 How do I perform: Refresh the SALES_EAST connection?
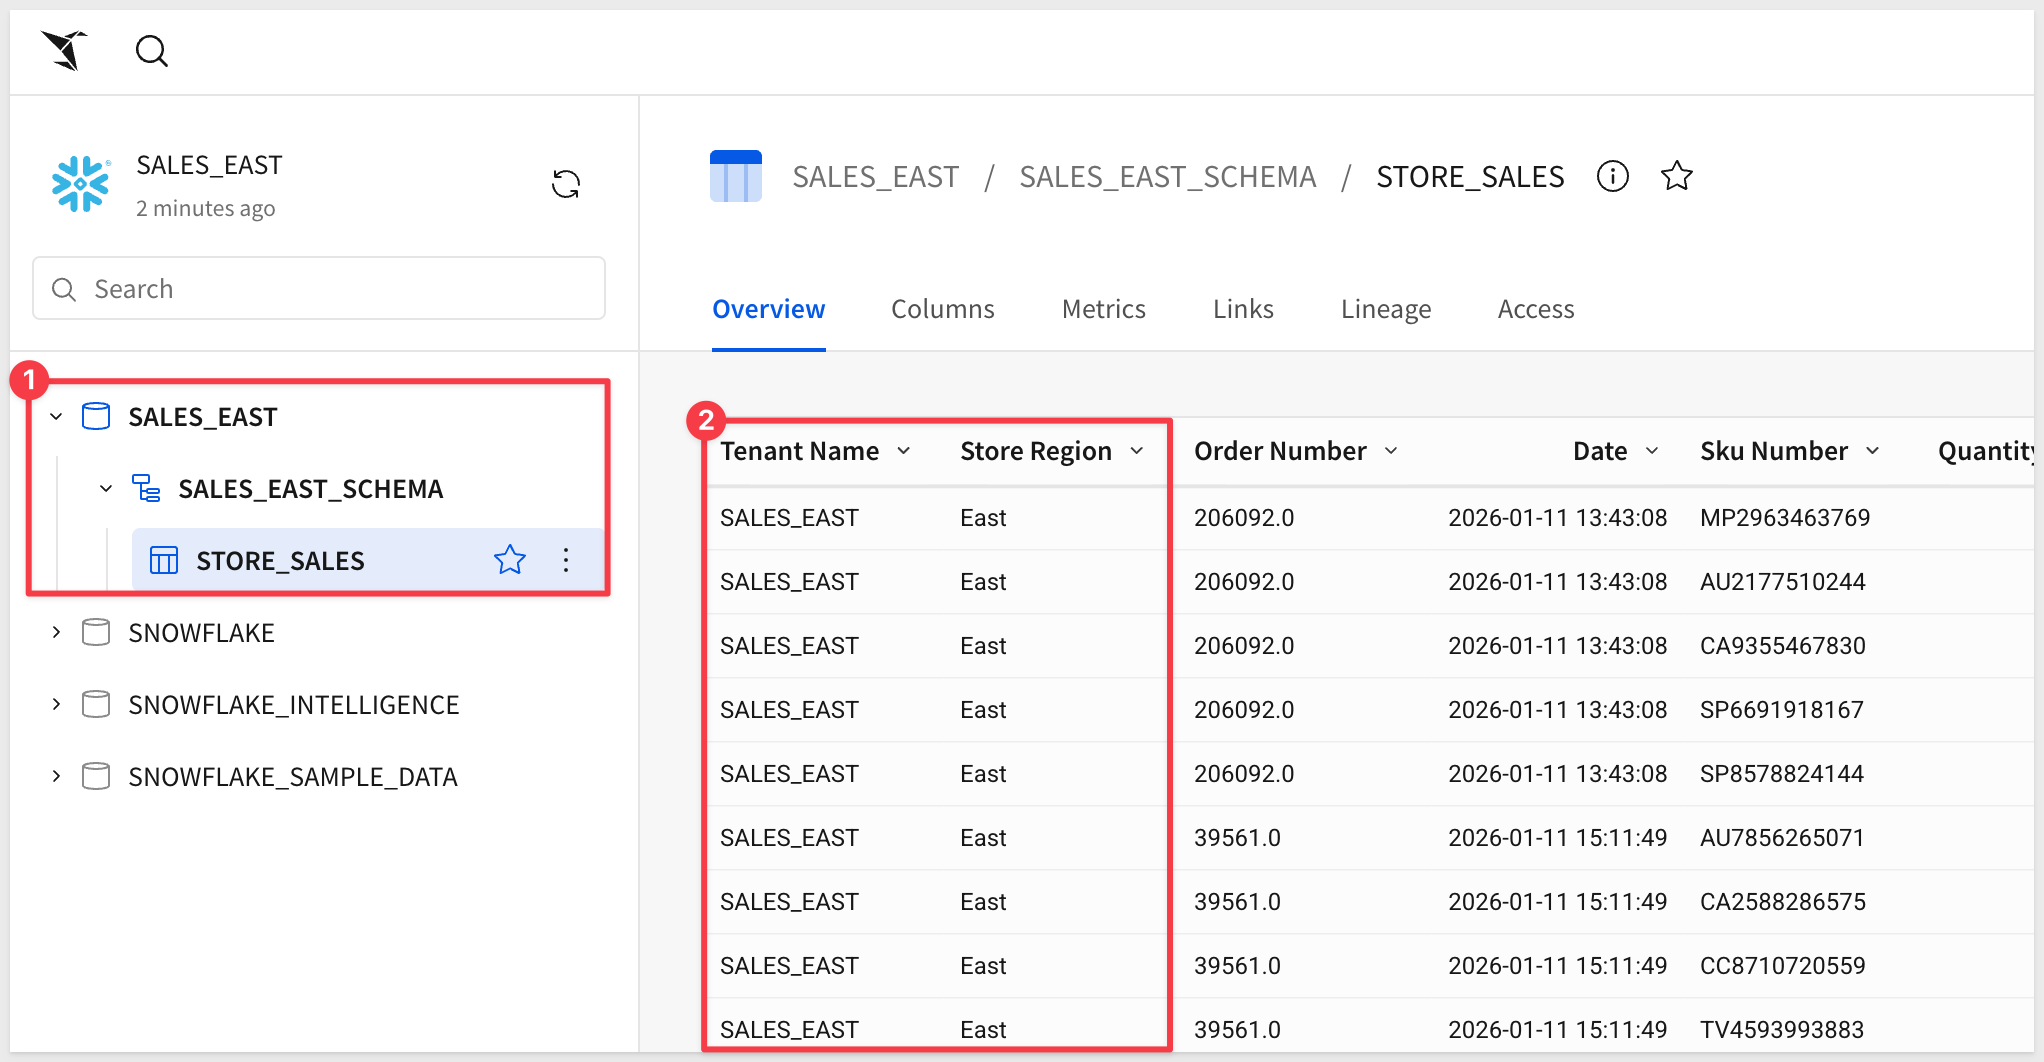pos(565,184)
